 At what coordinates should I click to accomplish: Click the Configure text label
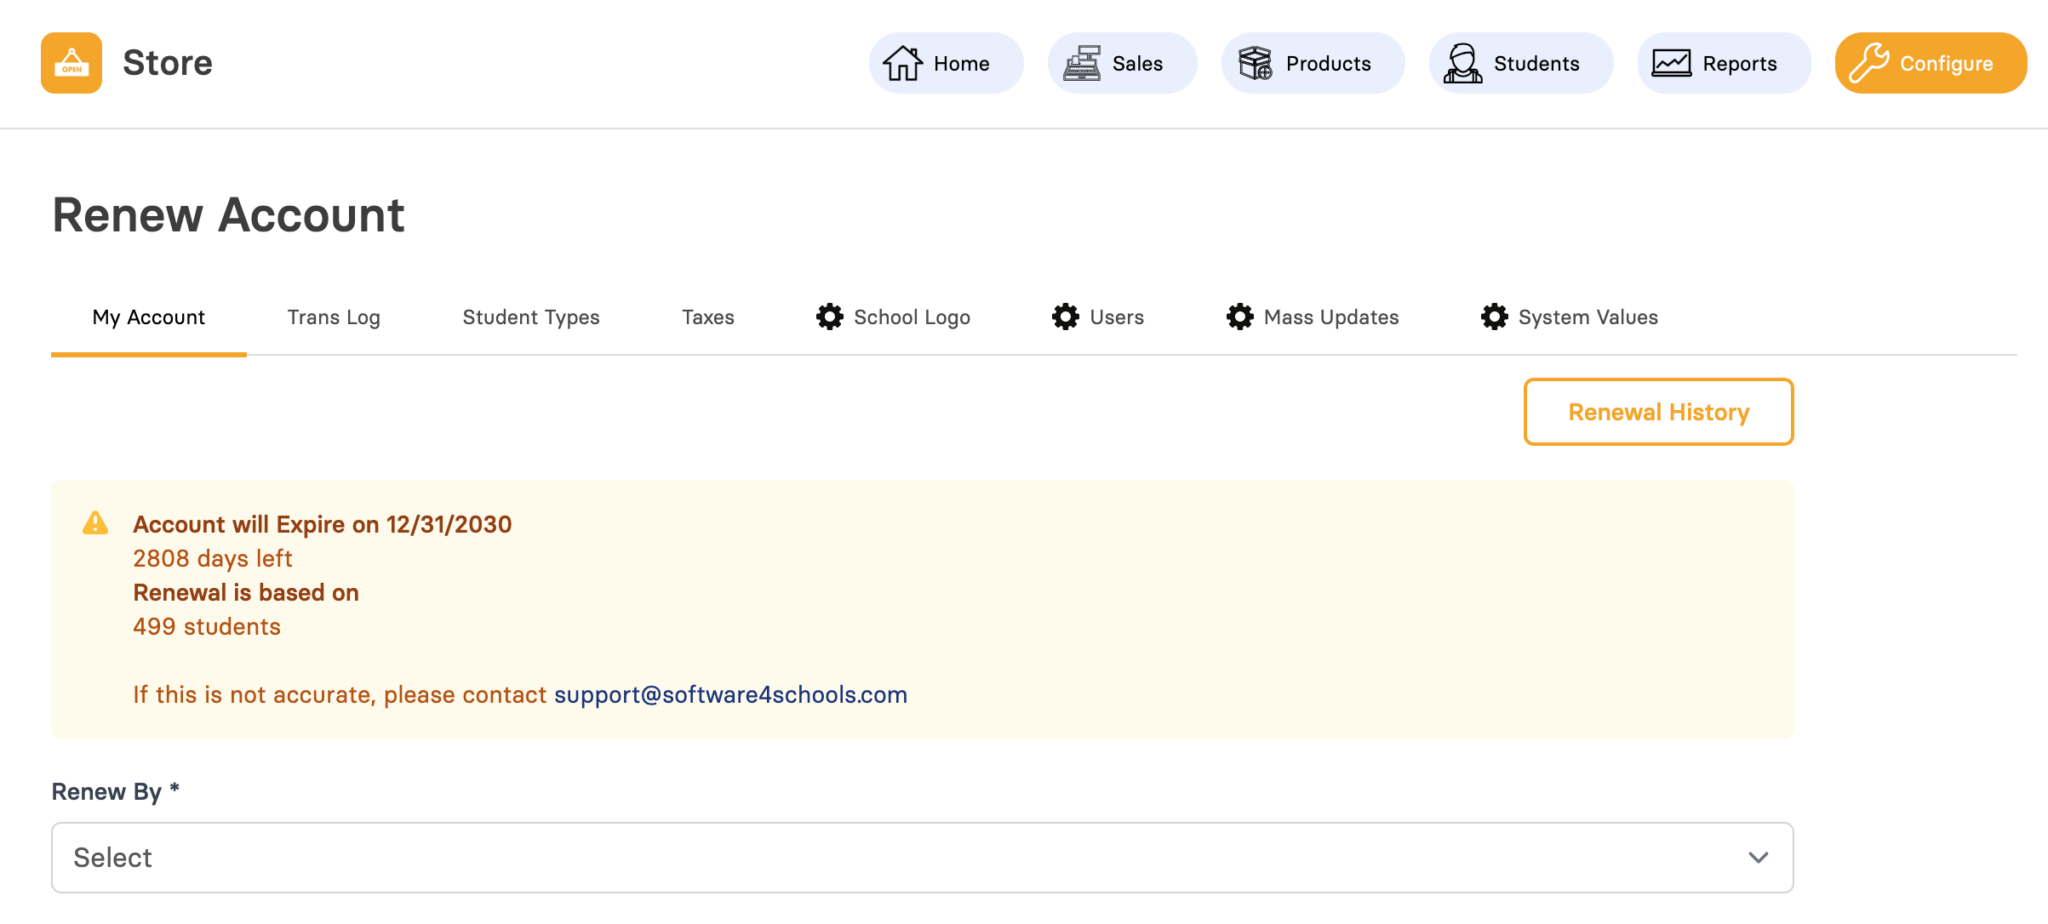[1946, 64]
